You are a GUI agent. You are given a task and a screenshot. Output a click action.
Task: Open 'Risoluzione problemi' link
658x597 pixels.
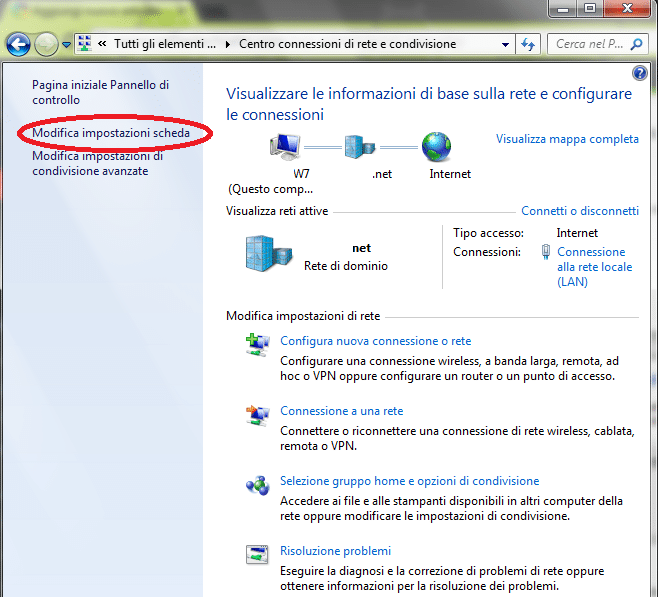(x=335, y=551)
